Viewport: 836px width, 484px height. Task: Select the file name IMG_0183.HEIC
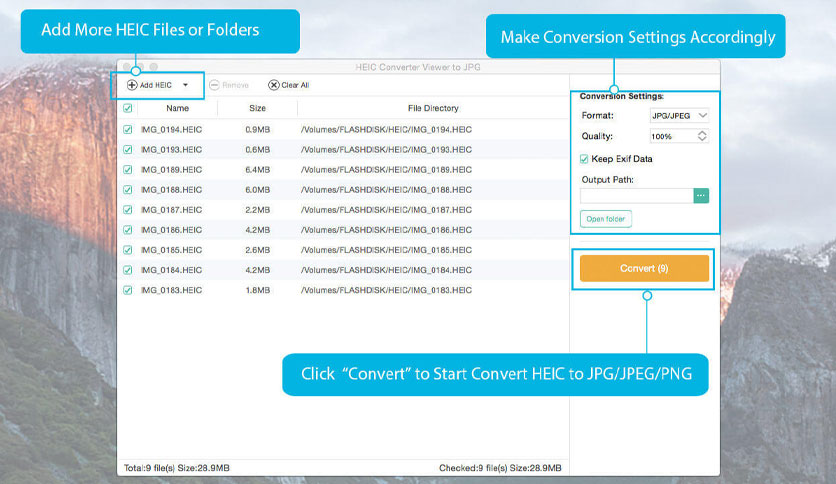coord(171,290)
